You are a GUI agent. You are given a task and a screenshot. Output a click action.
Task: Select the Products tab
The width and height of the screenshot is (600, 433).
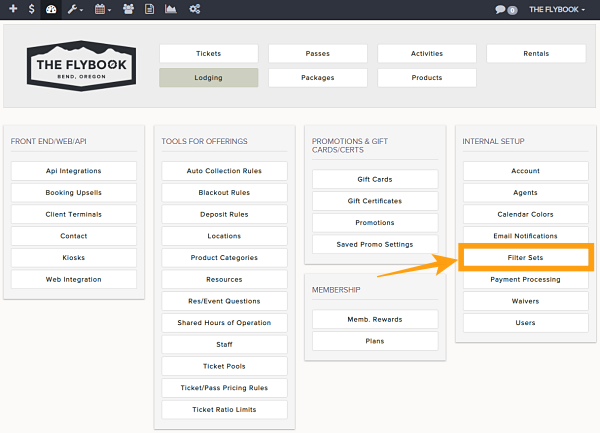427,78
